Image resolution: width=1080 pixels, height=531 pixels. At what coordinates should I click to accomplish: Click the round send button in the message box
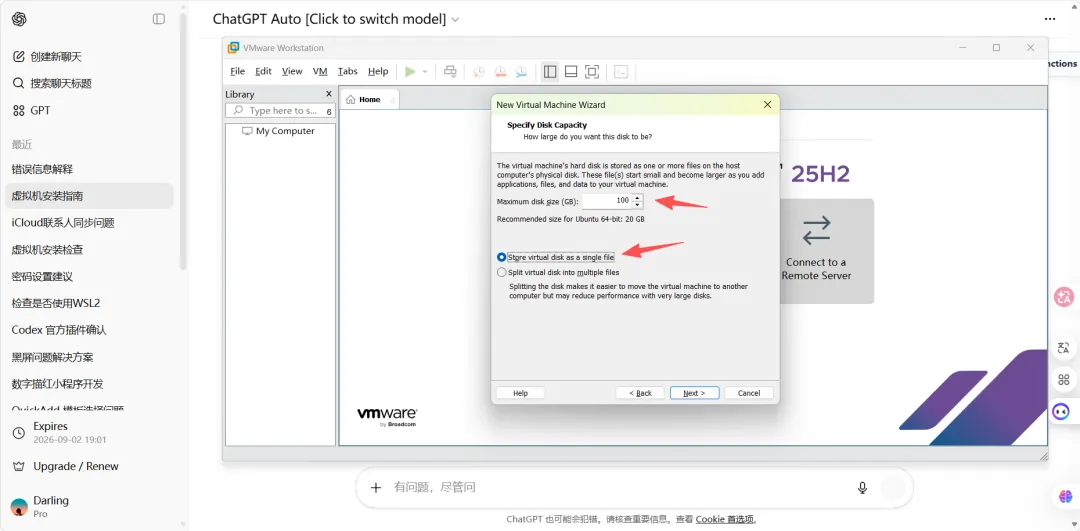tap(893, 488)
